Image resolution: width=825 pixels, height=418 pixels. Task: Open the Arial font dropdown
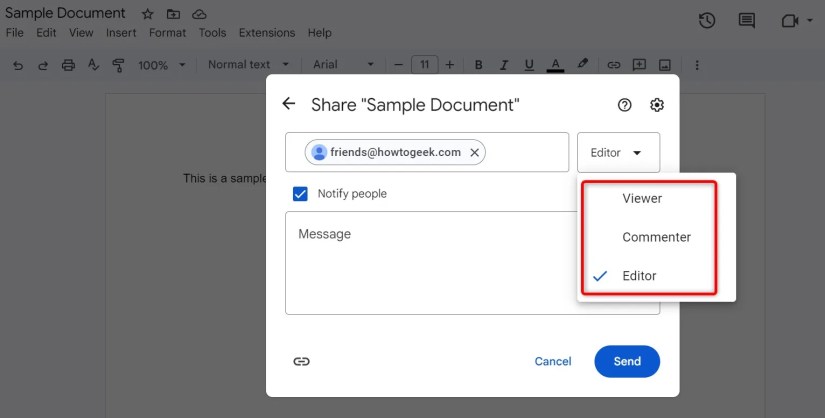343,65
